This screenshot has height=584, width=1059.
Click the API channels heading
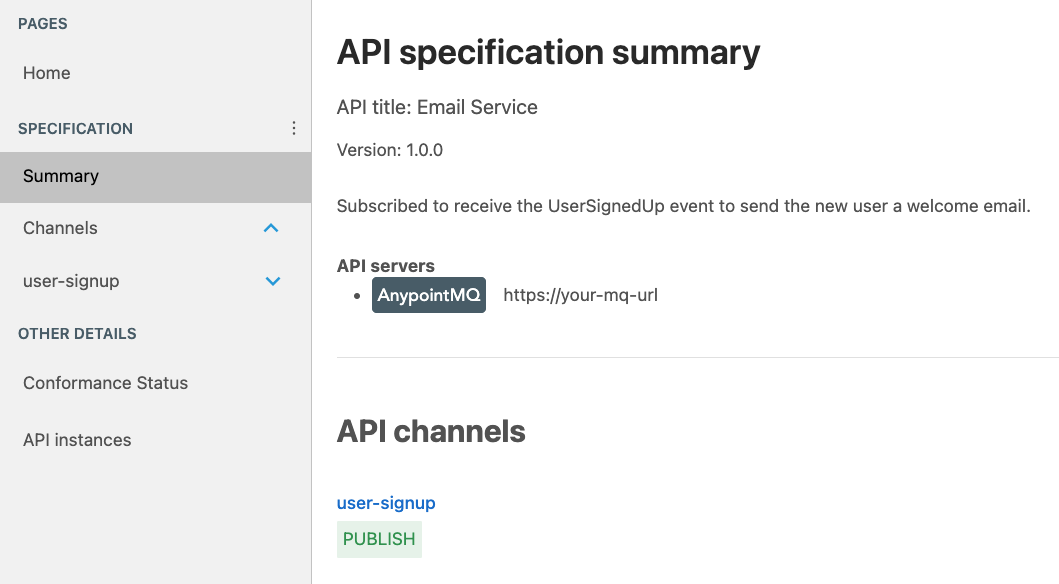[432, 431]
